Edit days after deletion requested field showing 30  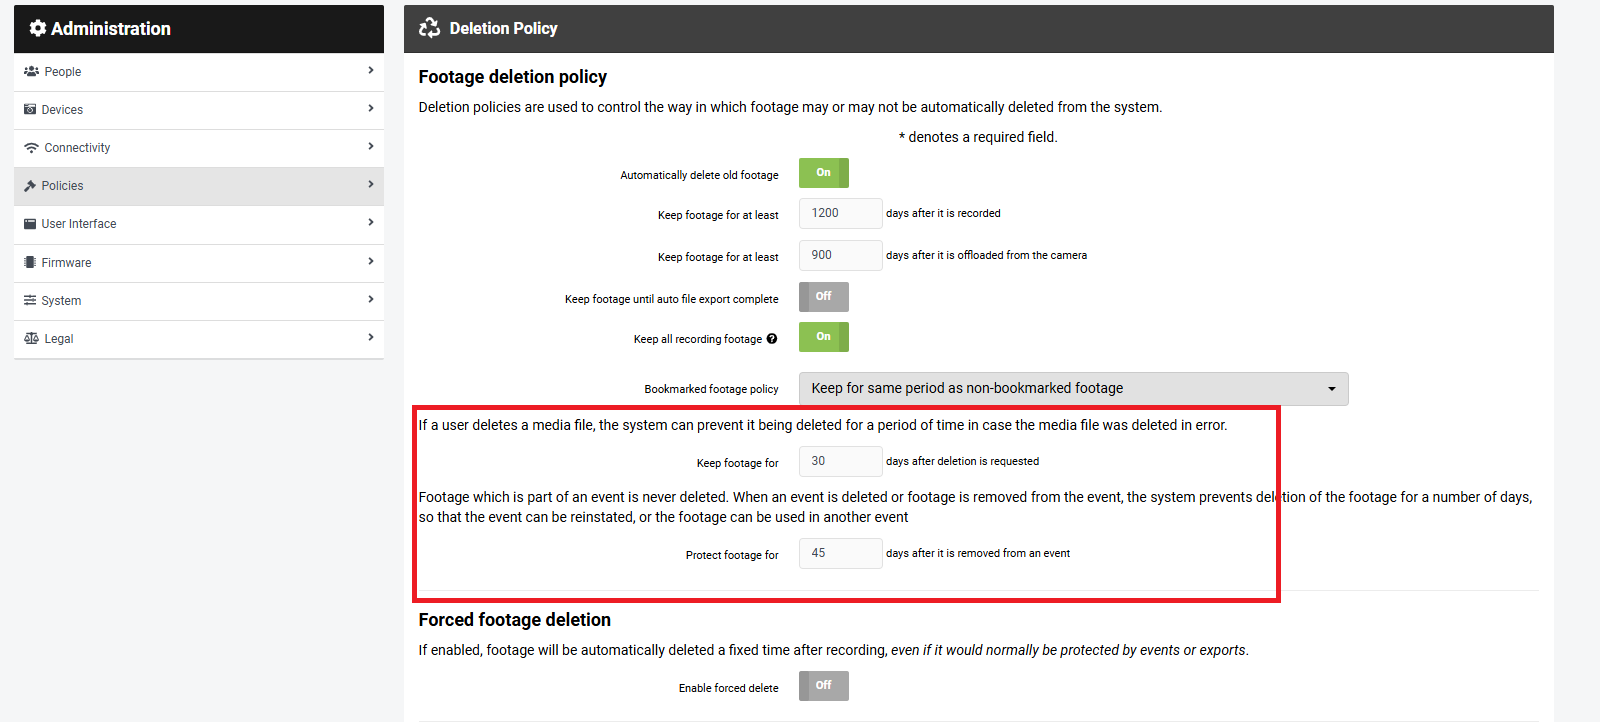[x=841, y=461]
